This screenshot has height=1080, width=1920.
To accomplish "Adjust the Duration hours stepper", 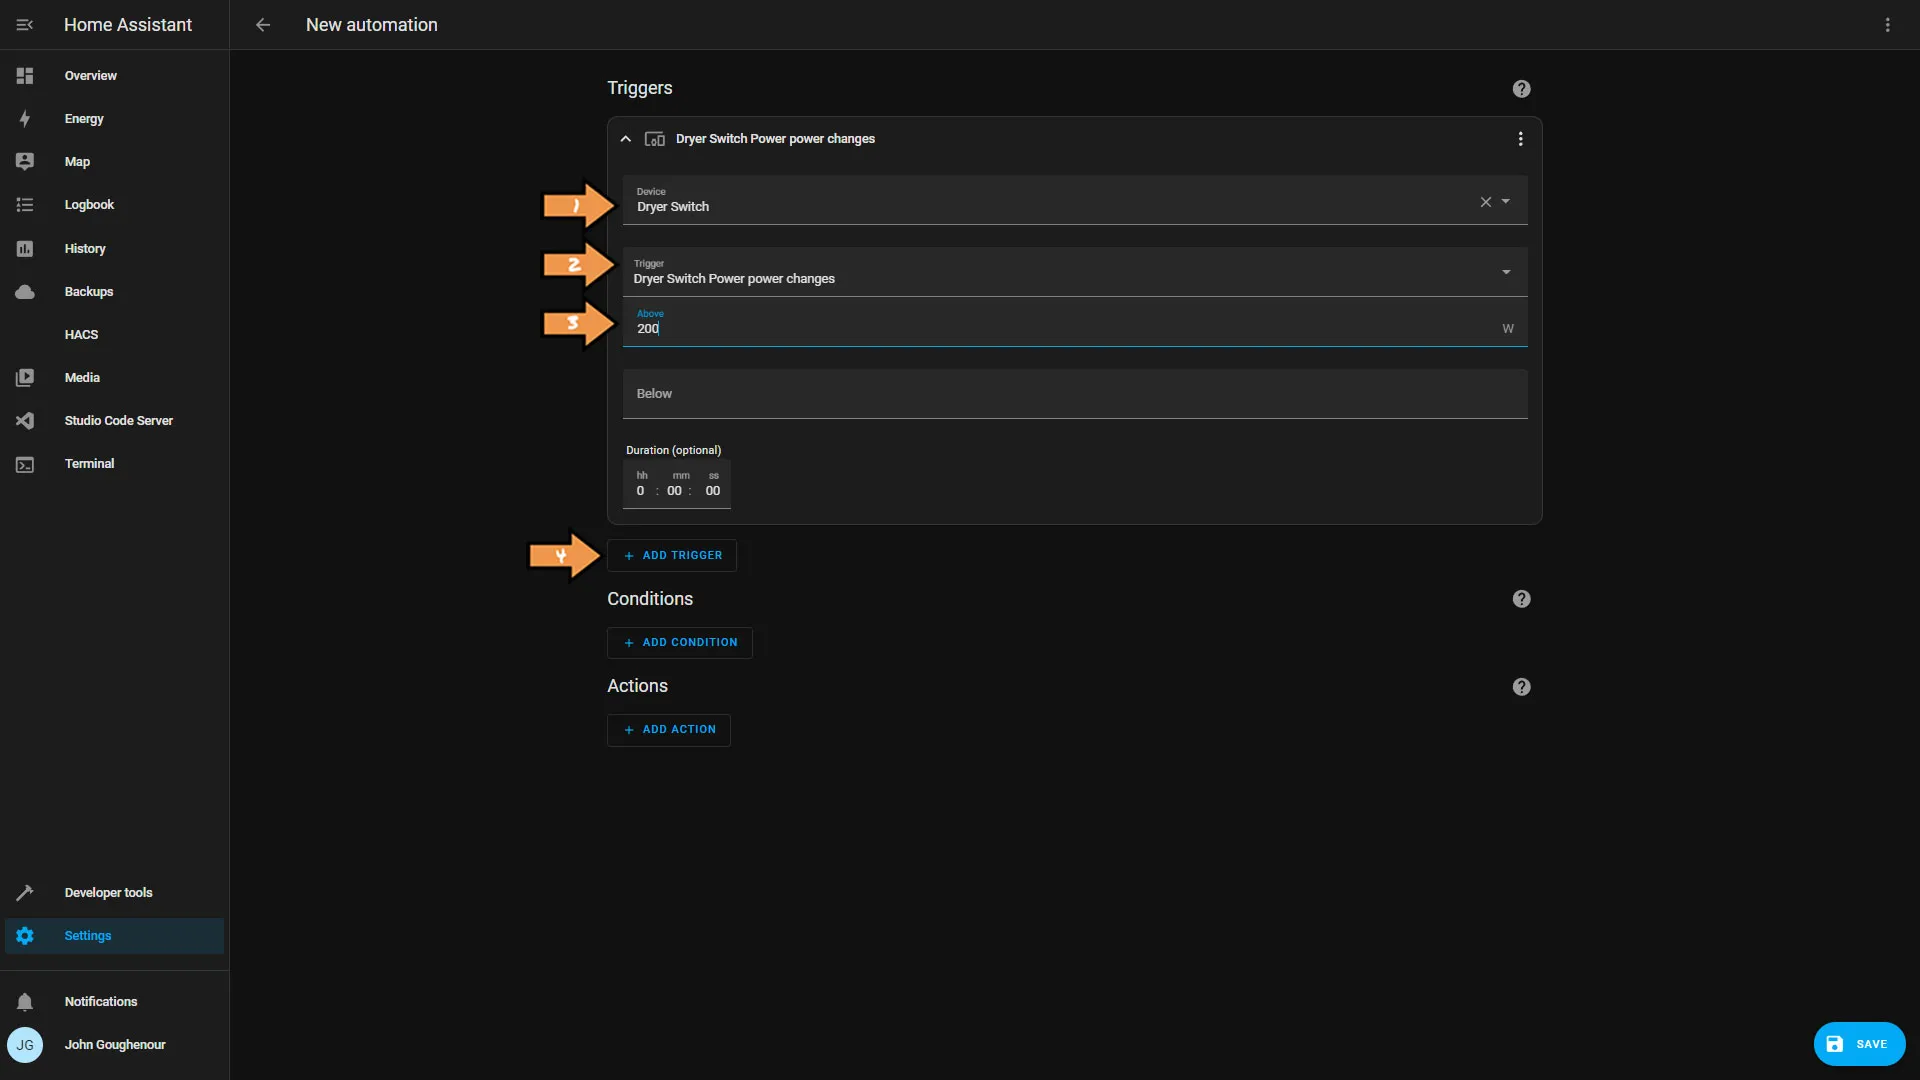I will 641,491.
